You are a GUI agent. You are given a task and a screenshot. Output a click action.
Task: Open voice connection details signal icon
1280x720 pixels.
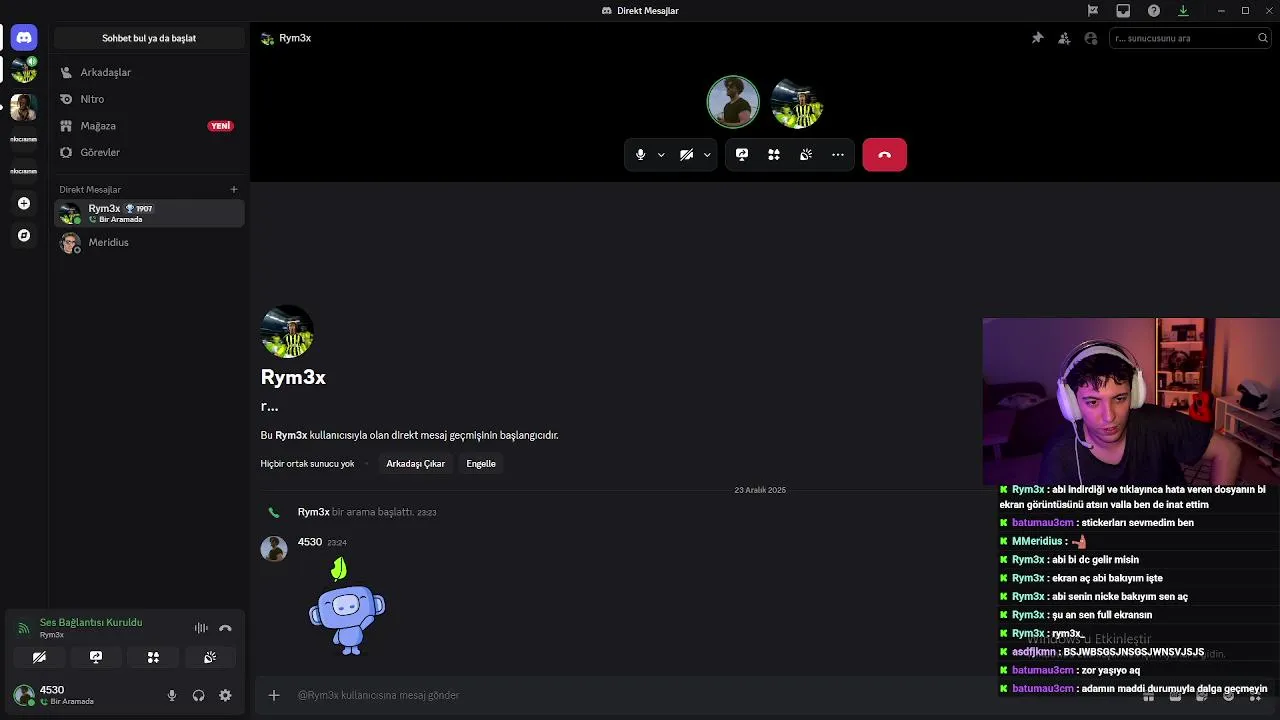click(24, 628)
